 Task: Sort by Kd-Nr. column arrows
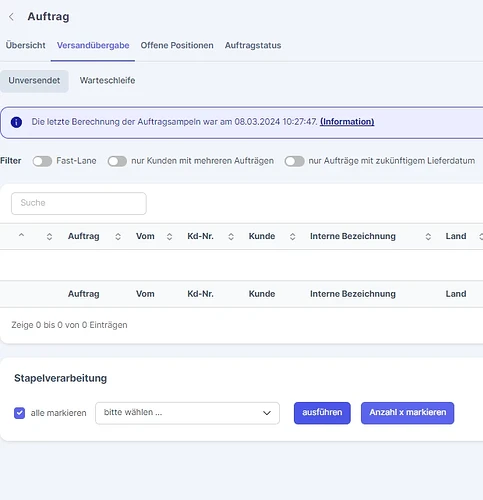(231, 237)
